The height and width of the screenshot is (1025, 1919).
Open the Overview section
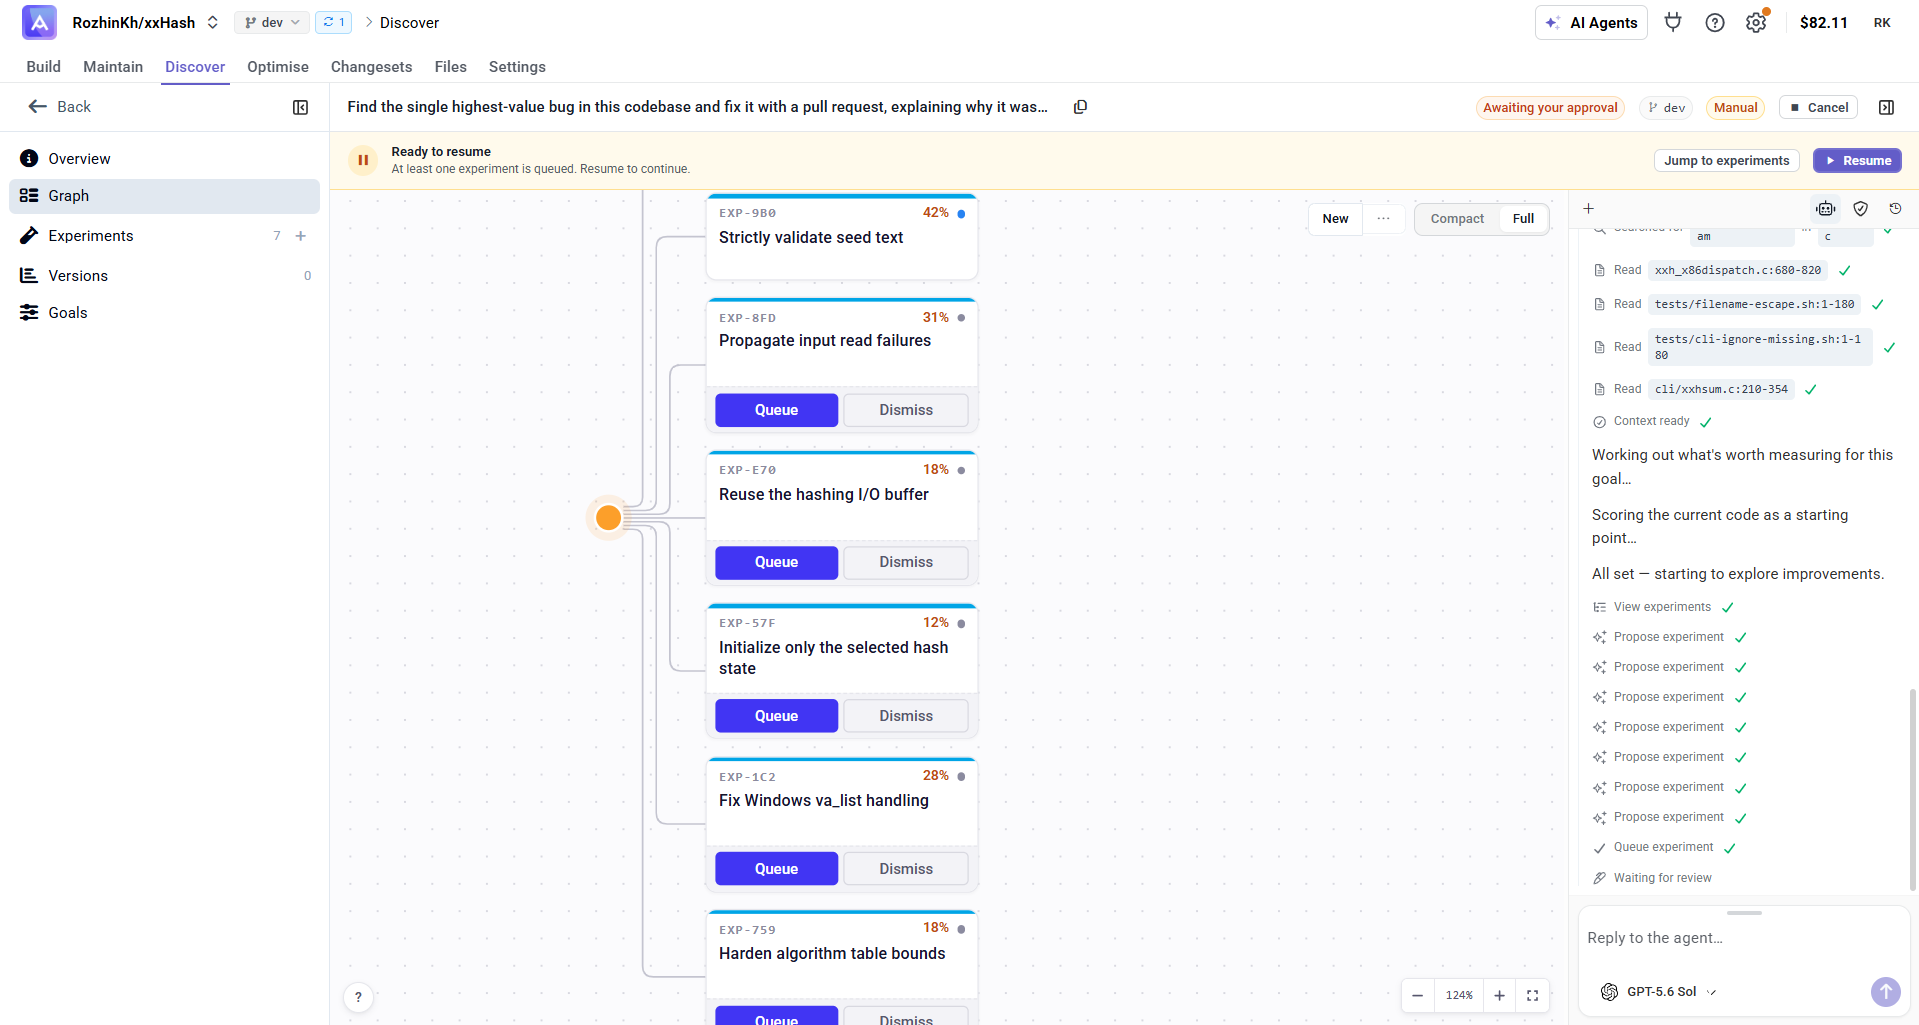(164, 158)
